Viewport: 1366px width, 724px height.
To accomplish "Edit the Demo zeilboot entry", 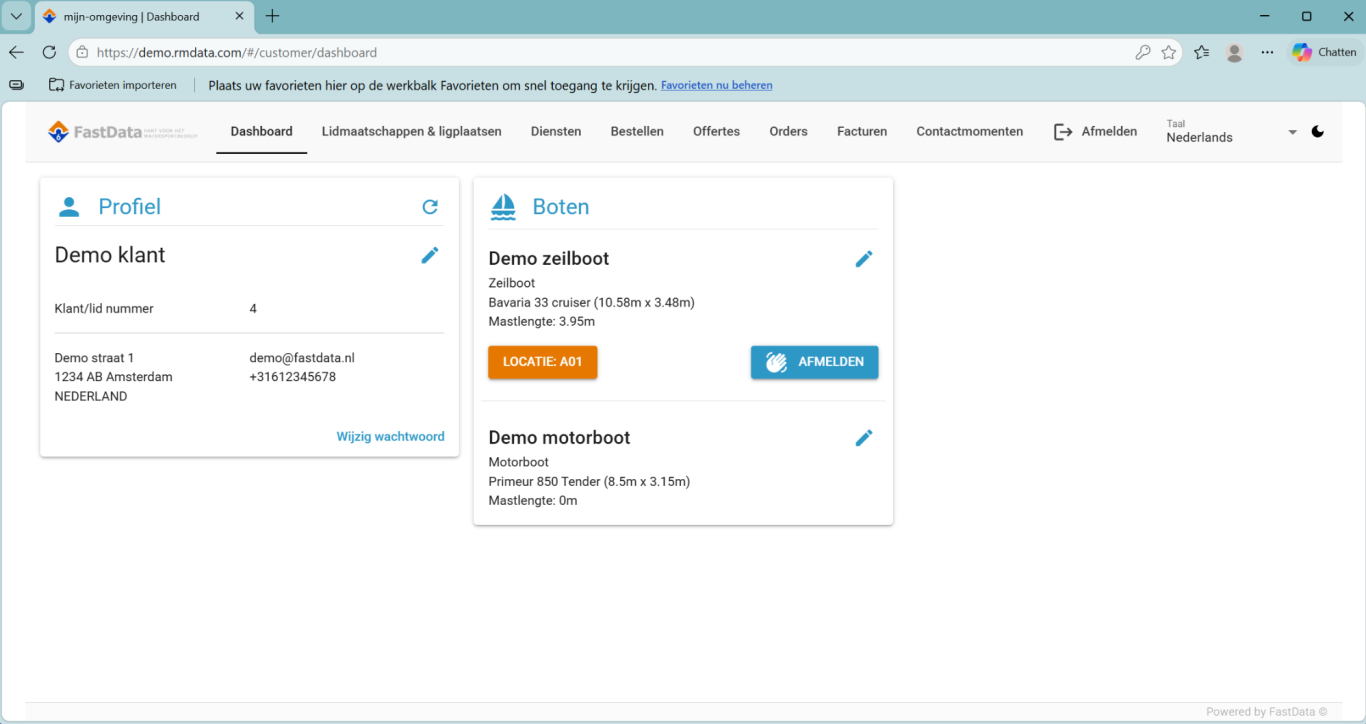I will coord(864,259).
